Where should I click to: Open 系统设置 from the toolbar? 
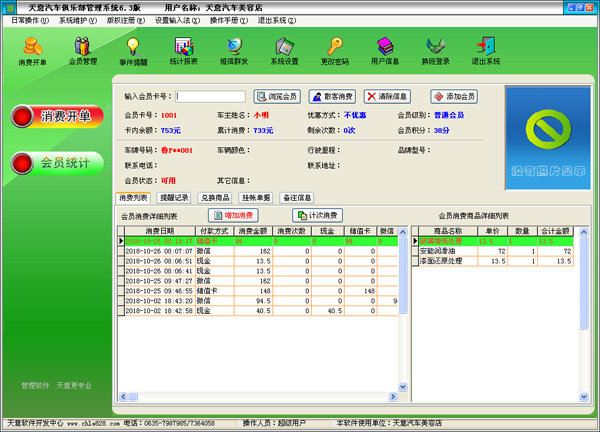284,50
